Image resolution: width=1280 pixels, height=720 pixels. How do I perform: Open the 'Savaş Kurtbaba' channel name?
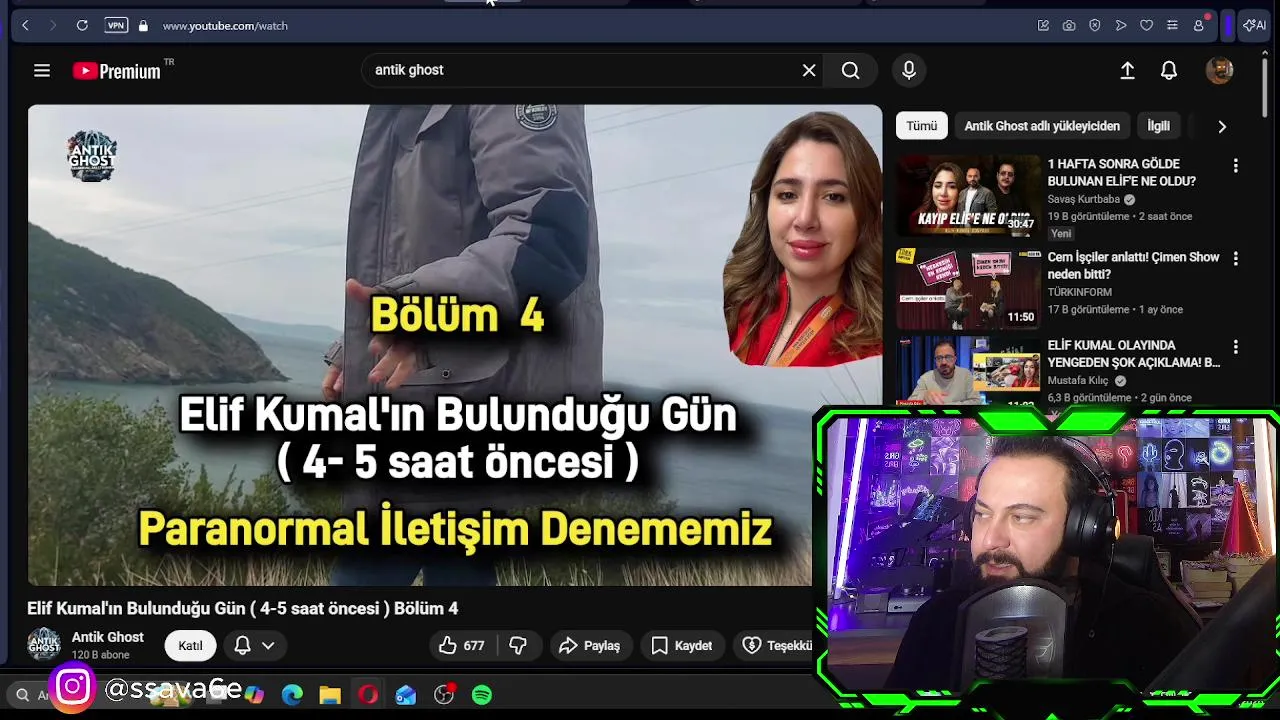coord(1083,199)
